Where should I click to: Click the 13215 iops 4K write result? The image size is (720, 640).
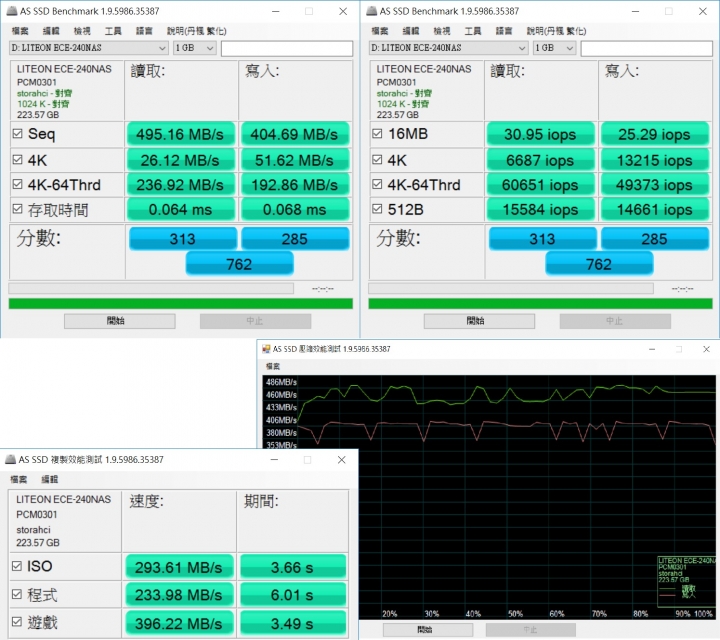pyautogui.click(x=655, y=160)
